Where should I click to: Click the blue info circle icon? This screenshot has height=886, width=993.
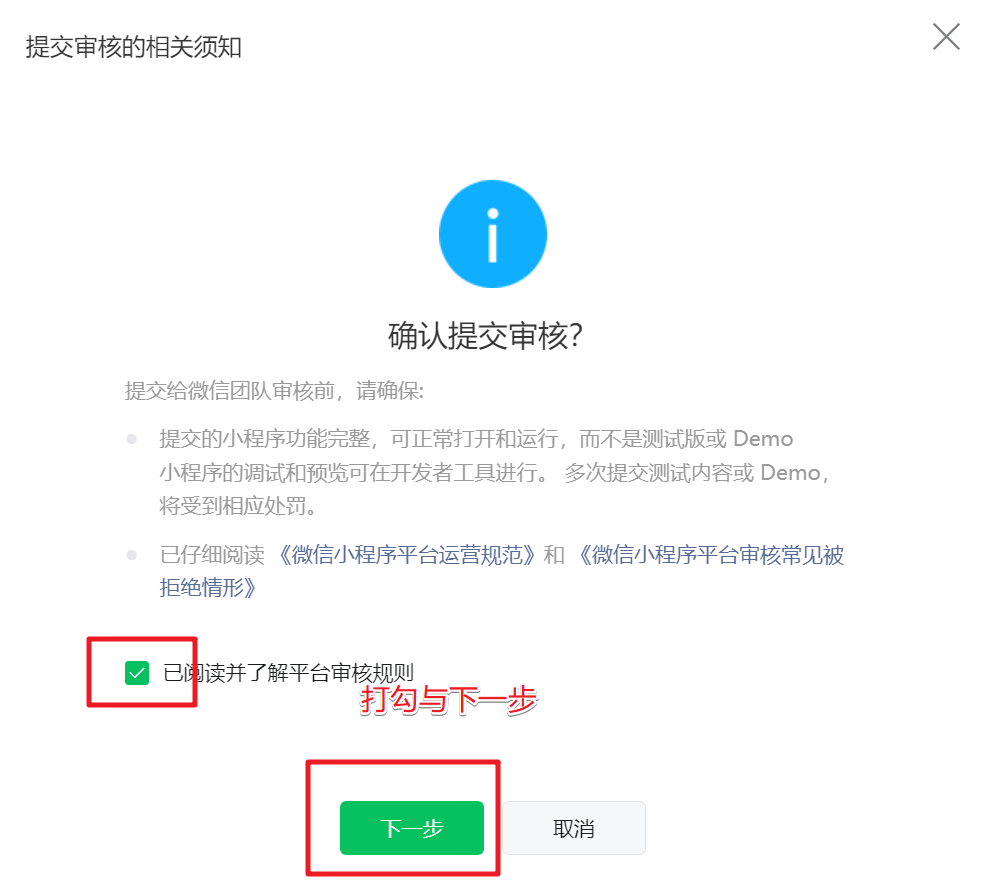[x=493, y=234]
